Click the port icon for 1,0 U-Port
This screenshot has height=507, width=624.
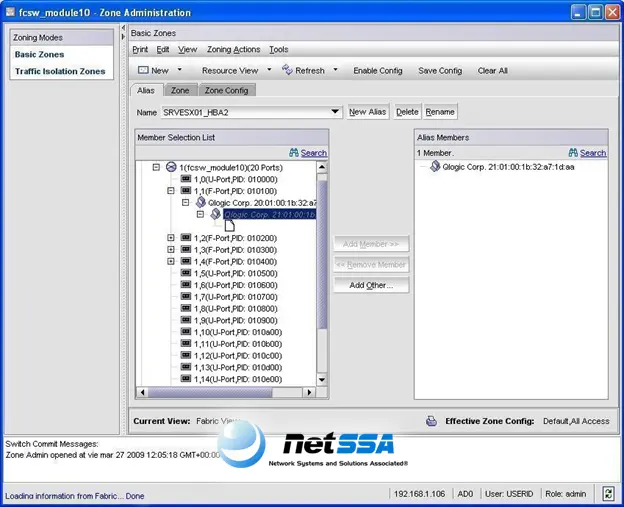pos(186,179)
